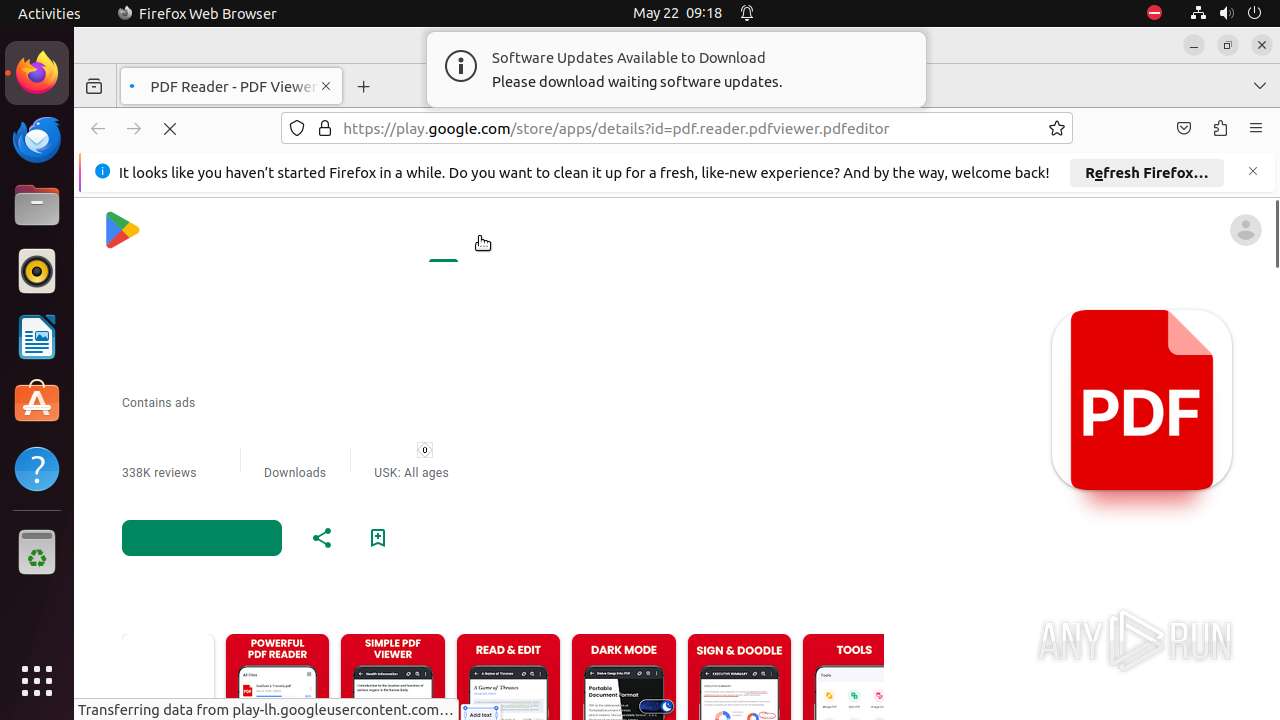Viewport: 1280px width, 720px height.
Task: Open the site security padlock info
Action: (x=325, y=128)
